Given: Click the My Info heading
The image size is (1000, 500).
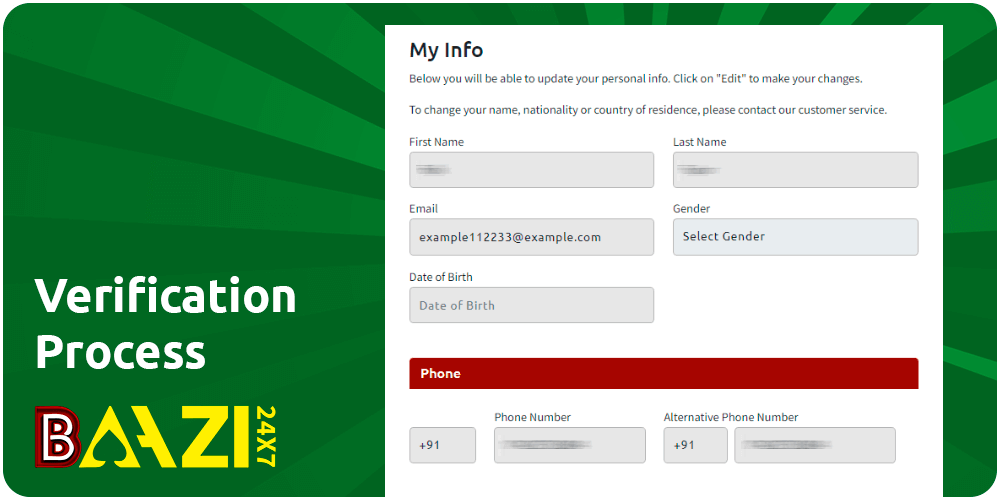Looking at the screenshot, I should click(446, 50).
